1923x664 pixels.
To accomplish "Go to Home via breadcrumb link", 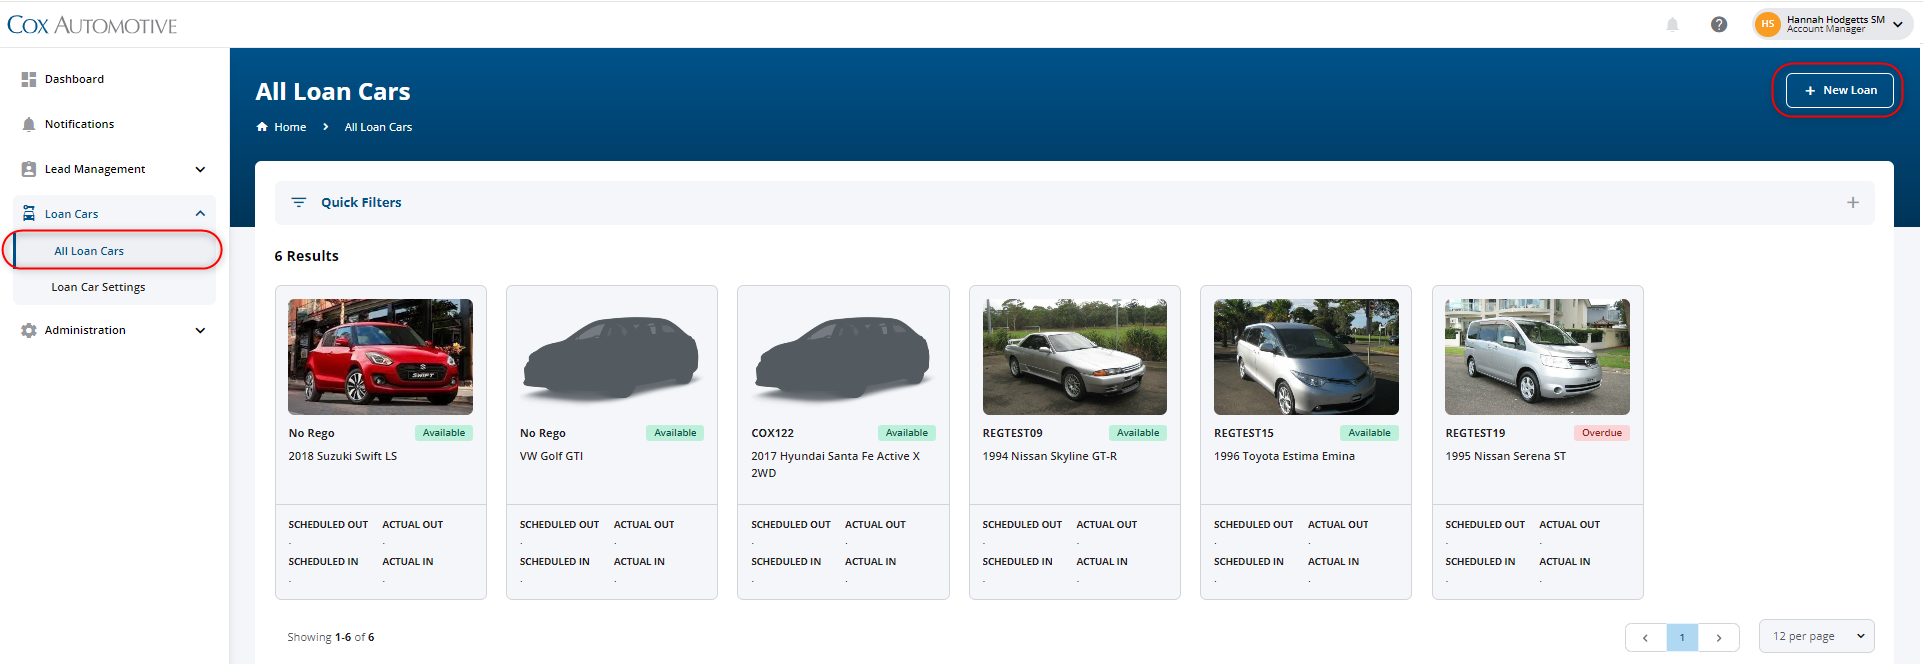I will [290, 127].
